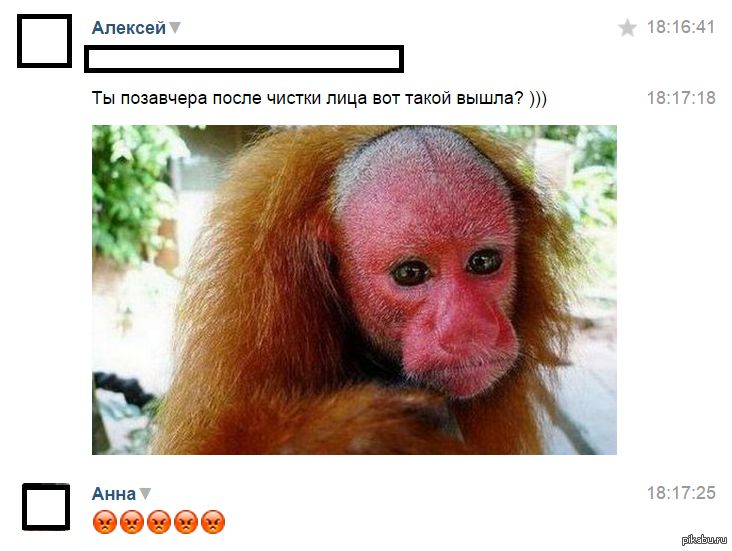This screenshot has height=551, width=732.
Task: Click the second angry emoji
Action: pyautogui.click(x=132, y=522)
